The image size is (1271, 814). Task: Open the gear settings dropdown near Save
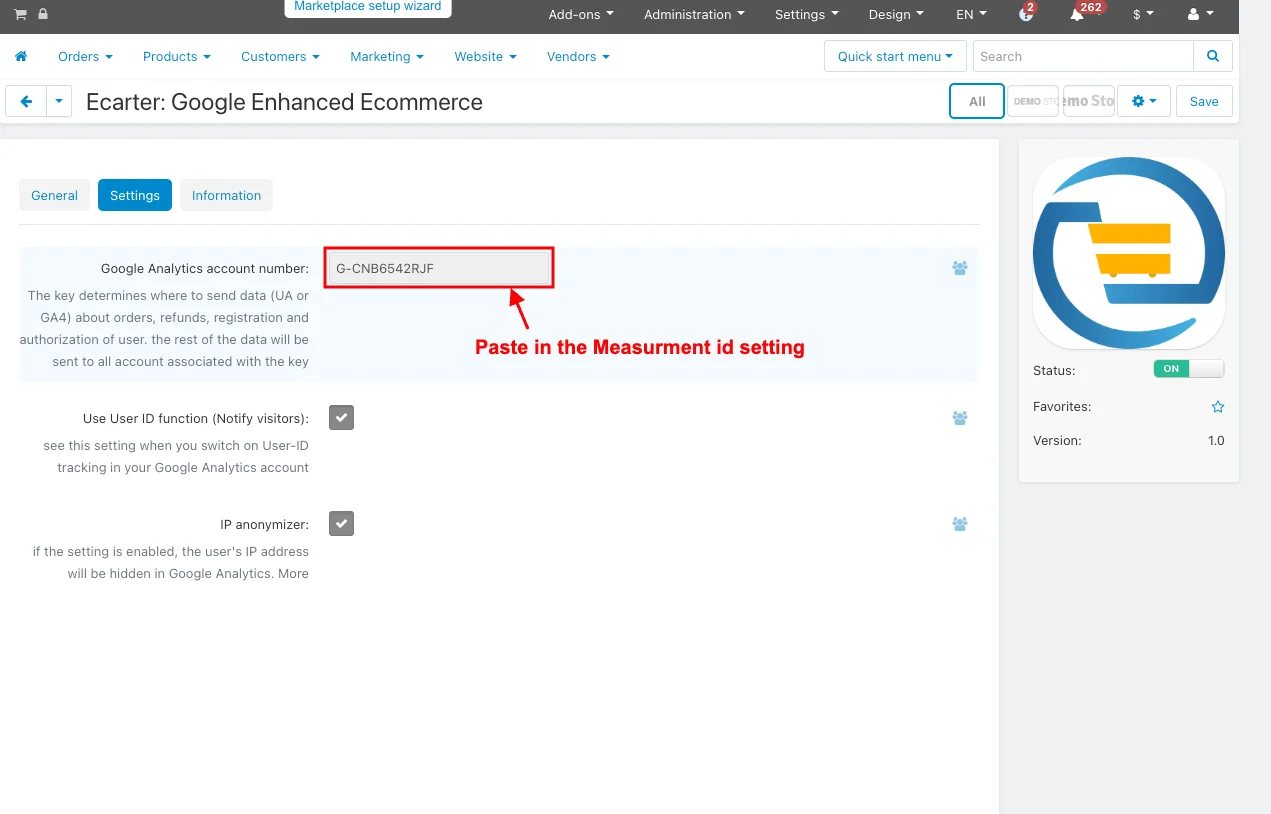(x=1143, y=101)
